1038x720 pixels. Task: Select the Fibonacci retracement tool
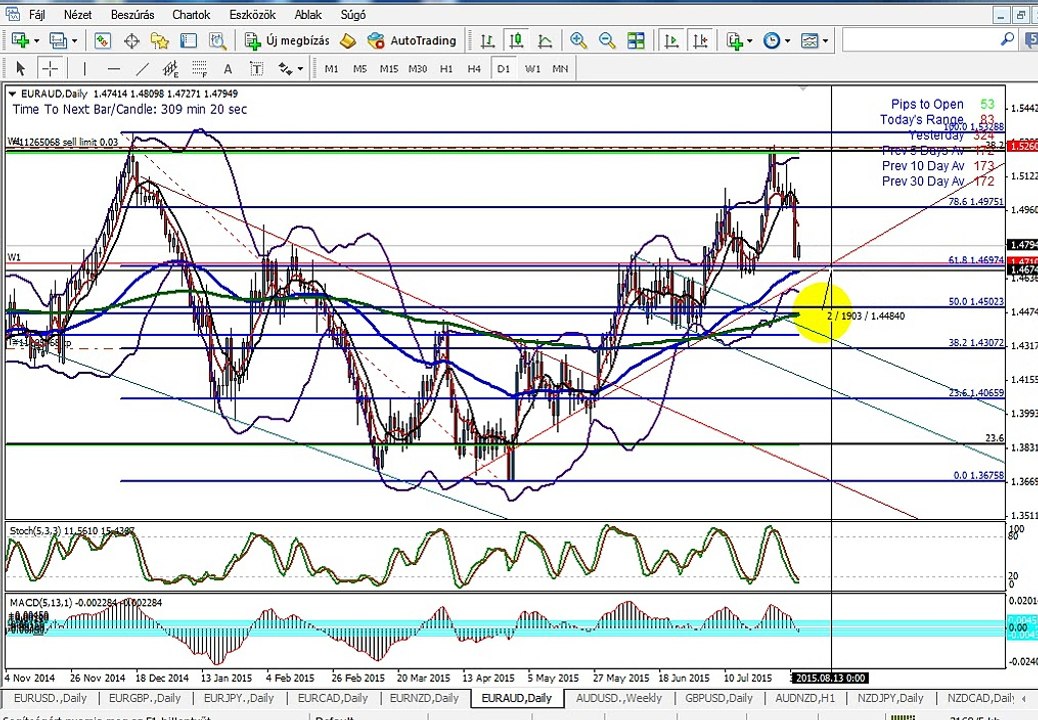pyautogui.click(x=199, y=68)
